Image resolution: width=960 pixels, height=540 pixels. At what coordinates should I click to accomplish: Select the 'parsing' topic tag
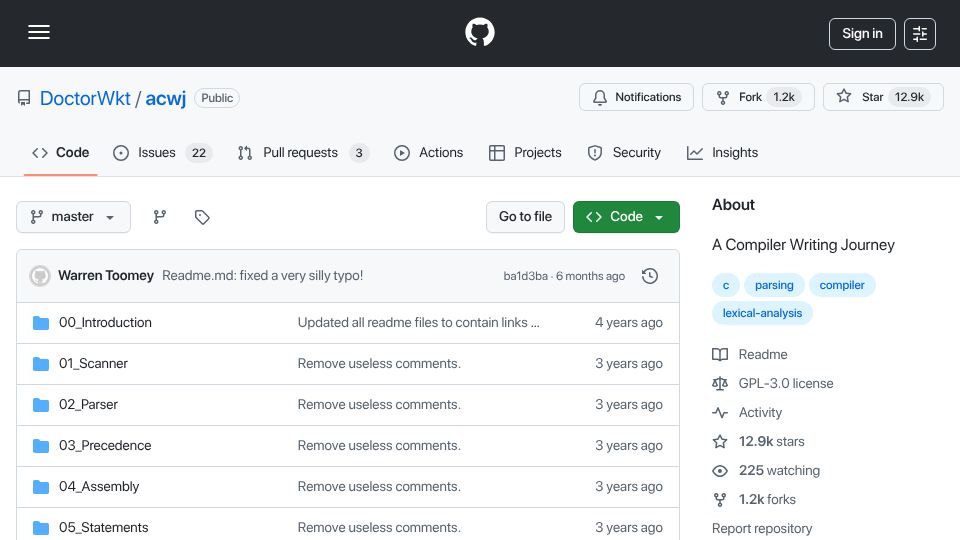click(774, 285)
